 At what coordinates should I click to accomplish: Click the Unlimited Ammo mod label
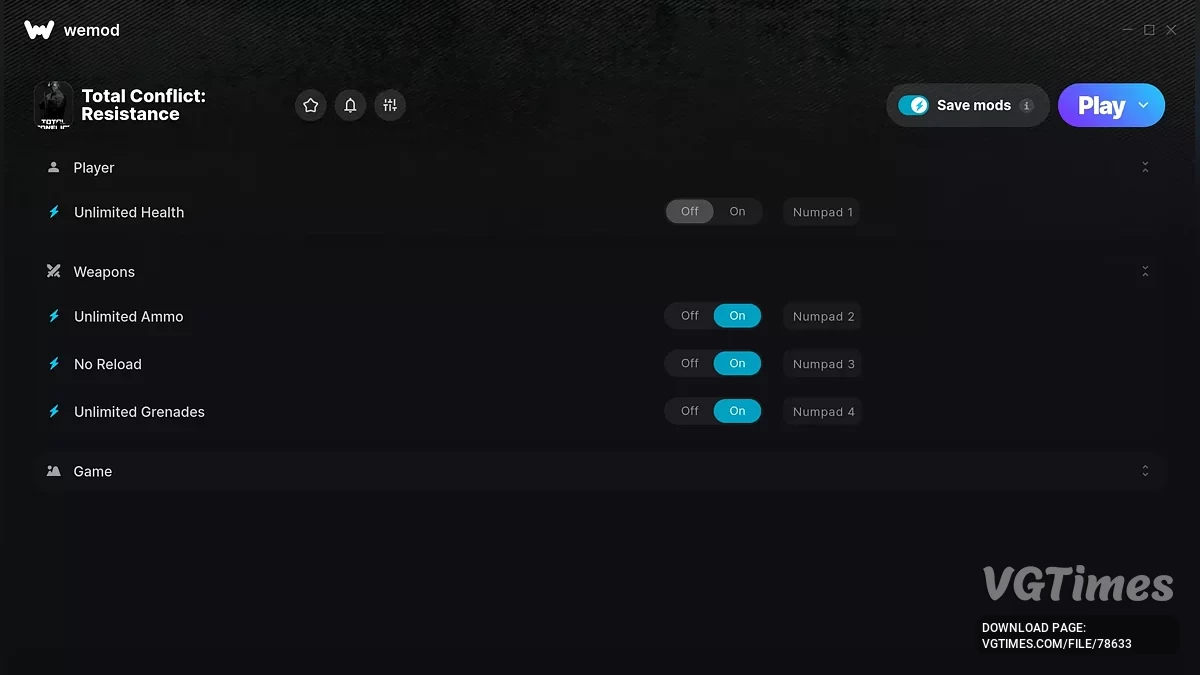[x=129, y=316]
